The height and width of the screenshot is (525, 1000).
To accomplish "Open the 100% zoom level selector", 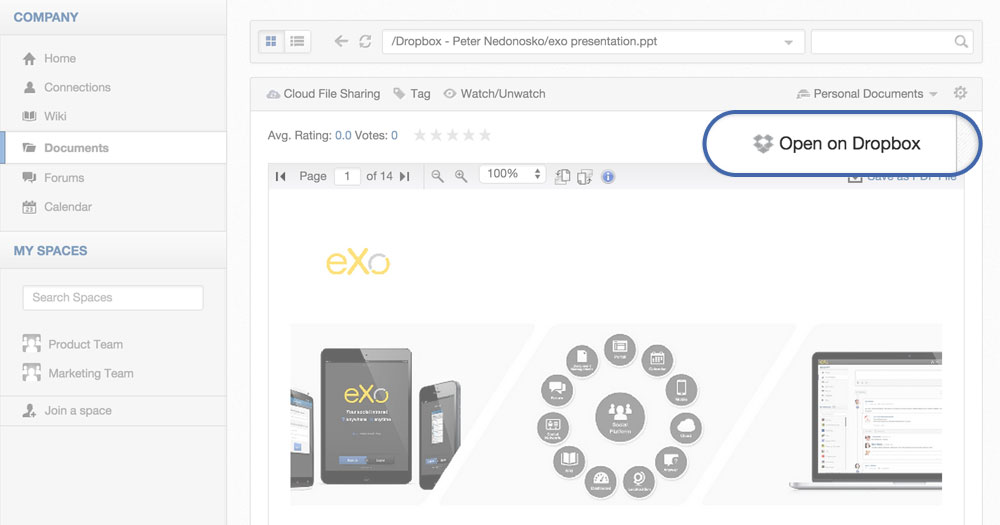I will (x=513, y=174).
